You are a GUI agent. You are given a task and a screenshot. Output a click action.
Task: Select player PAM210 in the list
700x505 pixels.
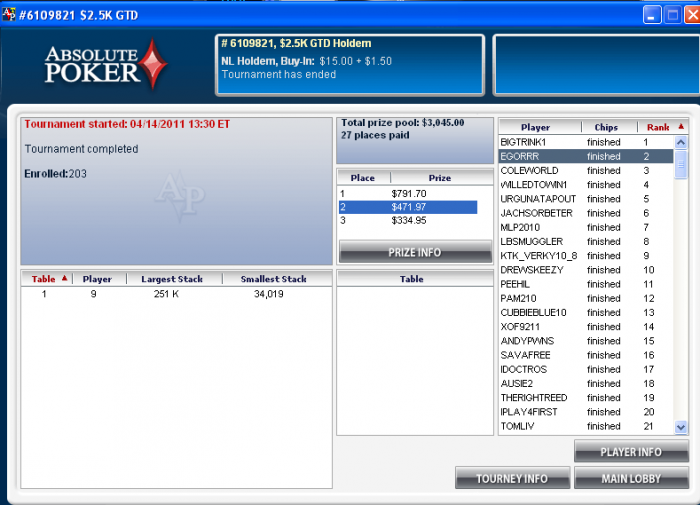(586, 298)
